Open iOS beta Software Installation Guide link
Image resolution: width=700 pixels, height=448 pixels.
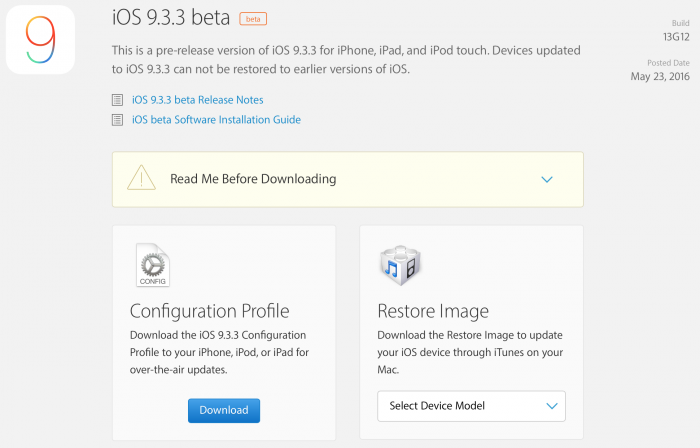click(x=216, y=120)
